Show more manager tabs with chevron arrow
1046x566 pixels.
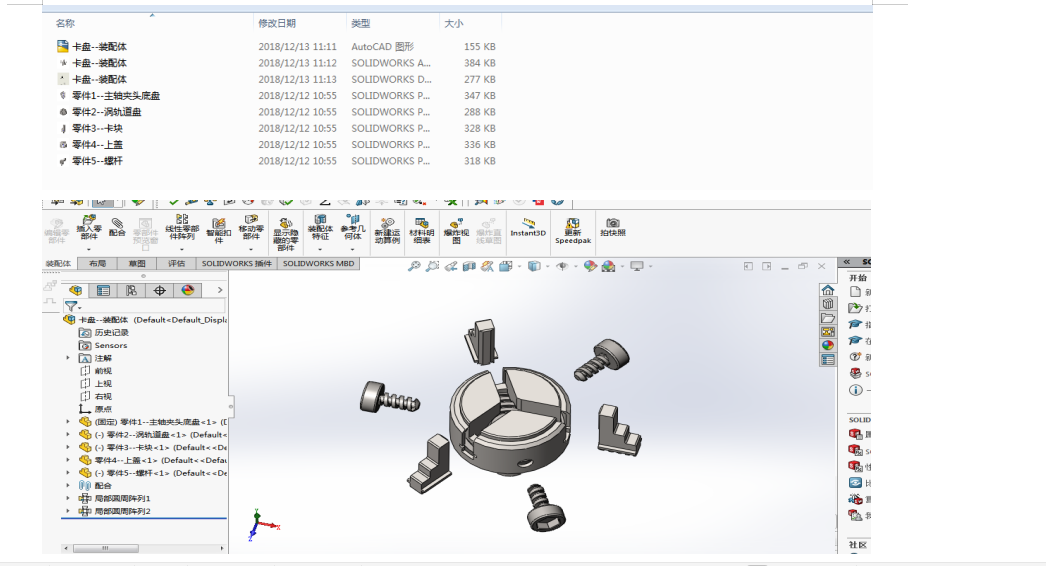tap(219, 290)
